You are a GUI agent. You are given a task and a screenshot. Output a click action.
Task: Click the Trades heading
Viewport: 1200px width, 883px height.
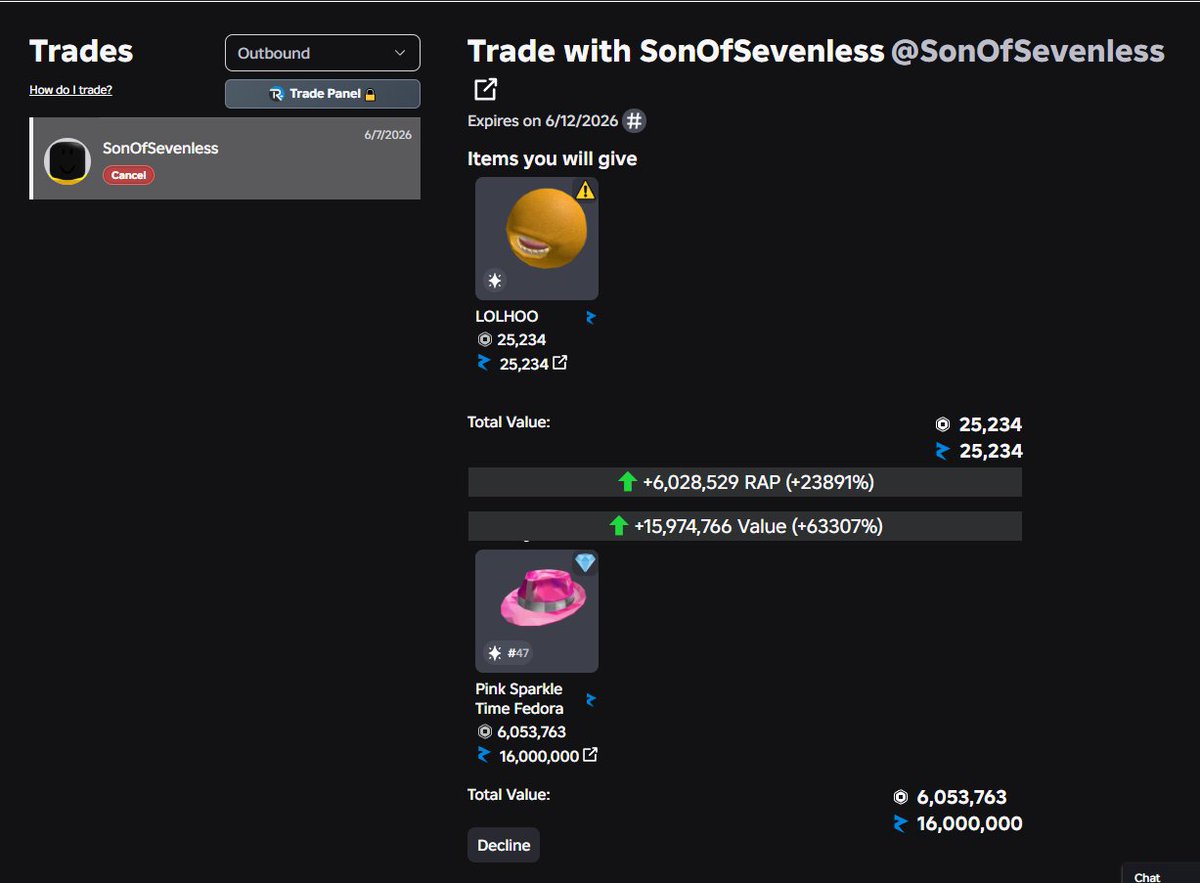(81, 51)
